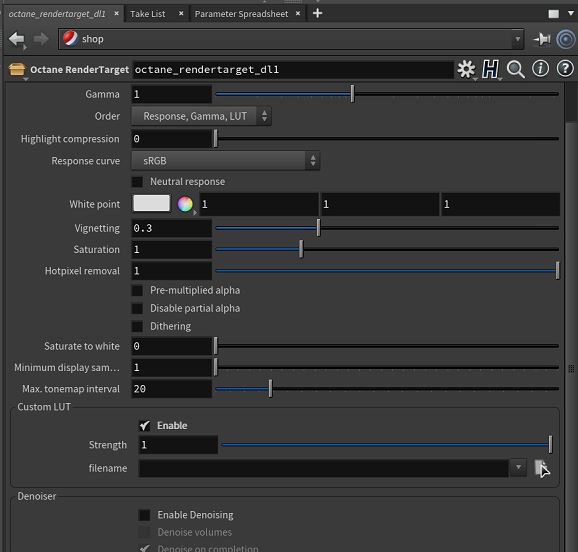578x552 pixels.
Task: Enable the Neutral response checkbox
Action: click(x=137, y=181)
